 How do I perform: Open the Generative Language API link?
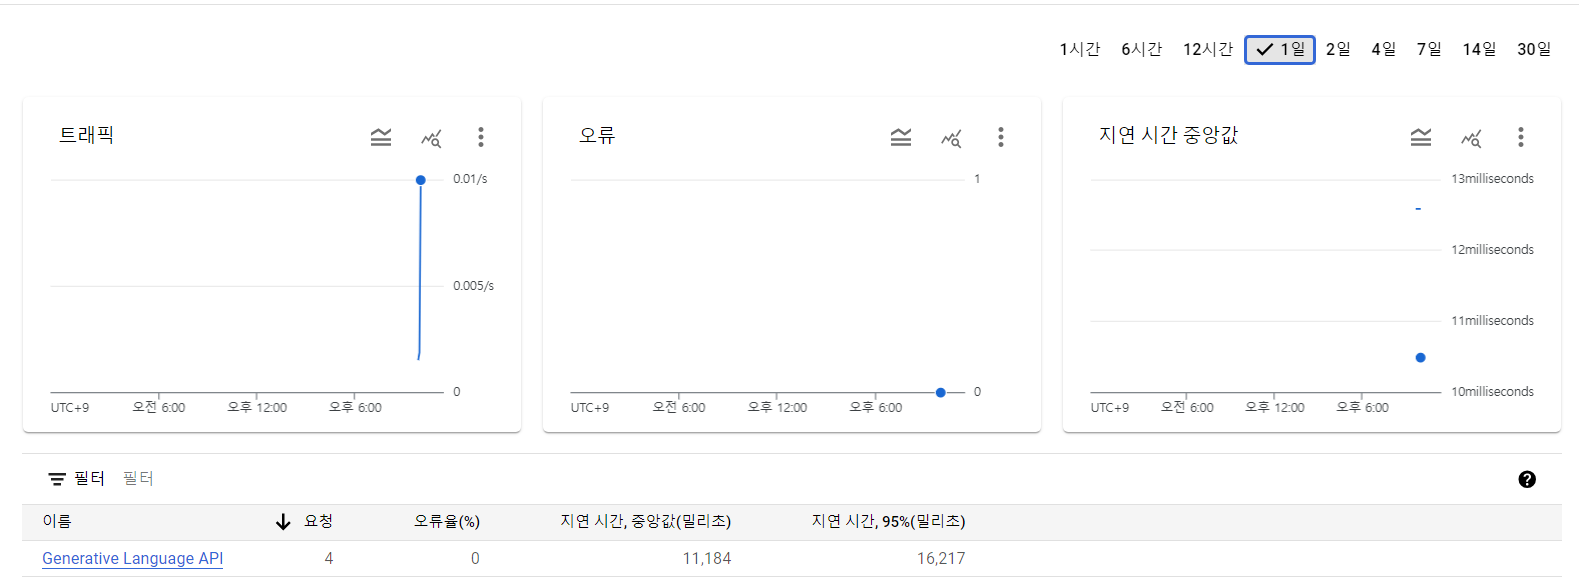coord(133,559)
